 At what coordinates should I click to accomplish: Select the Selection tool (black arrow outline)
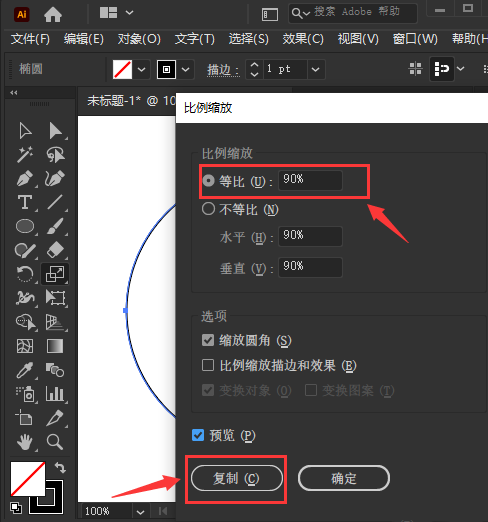coord(25,131)
